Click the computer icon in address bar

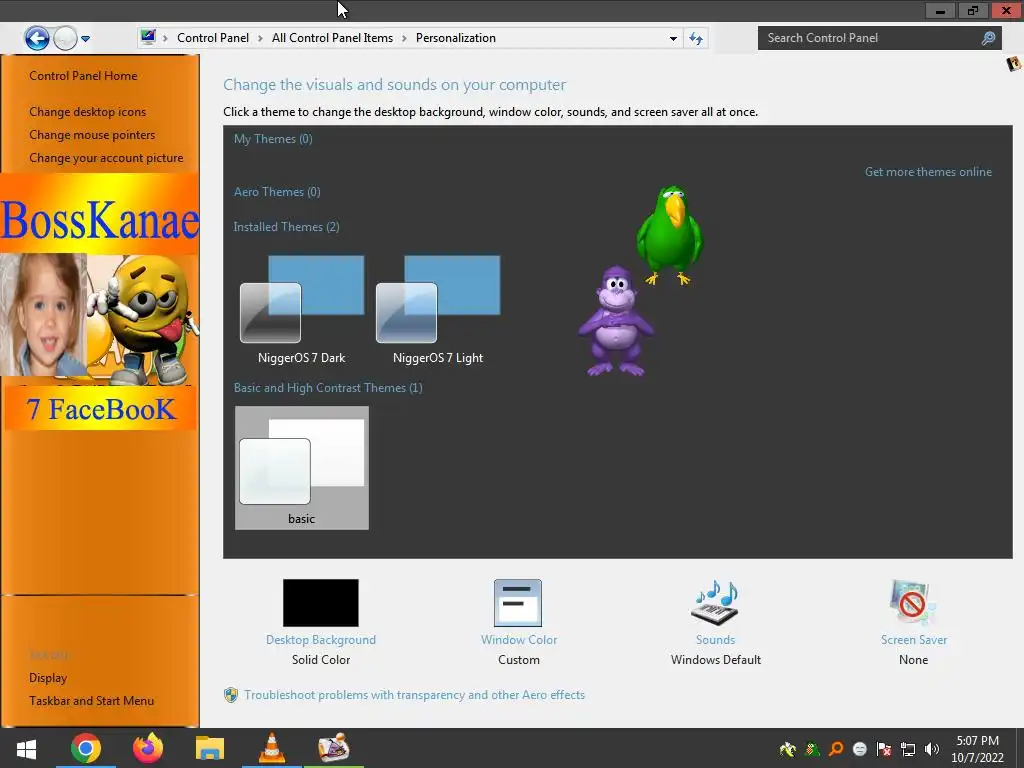(148, 37)
